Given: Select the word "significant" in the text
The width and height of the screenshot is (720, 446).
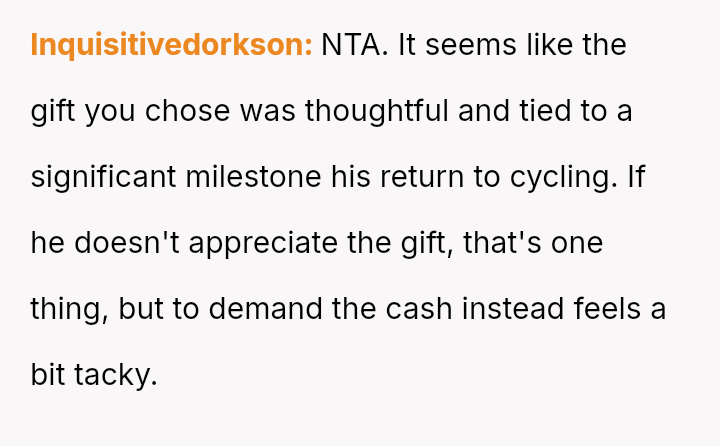Looking at the screenshot, I should click(x=103, y=177).
